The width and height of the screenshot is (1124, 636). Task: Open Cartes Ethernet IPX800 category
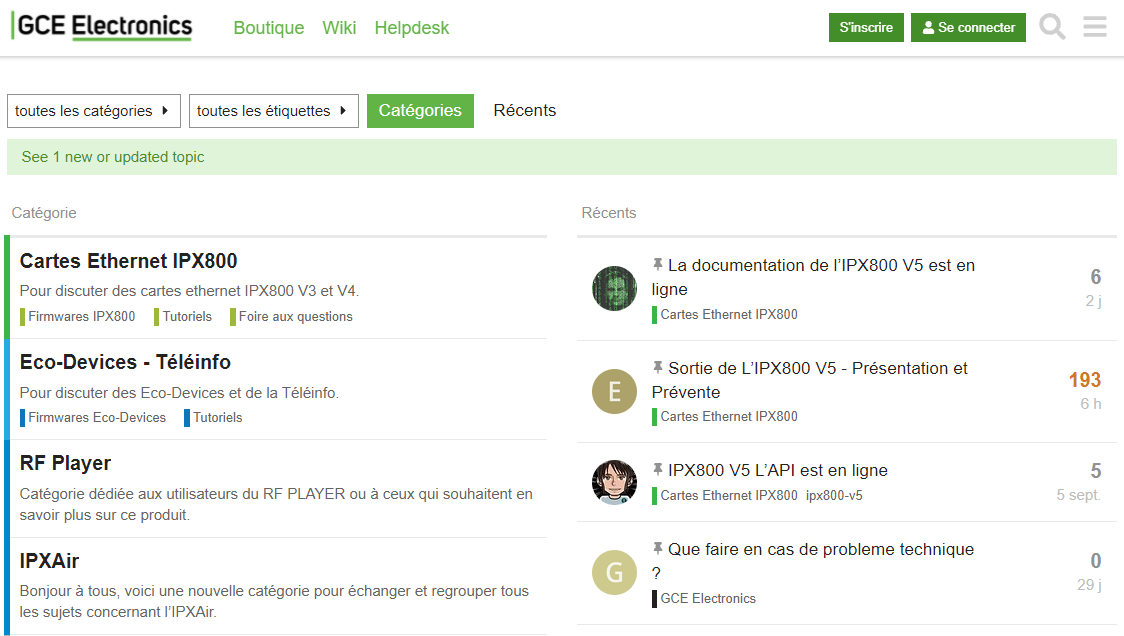pyautogui.click(x=129, y=262)
